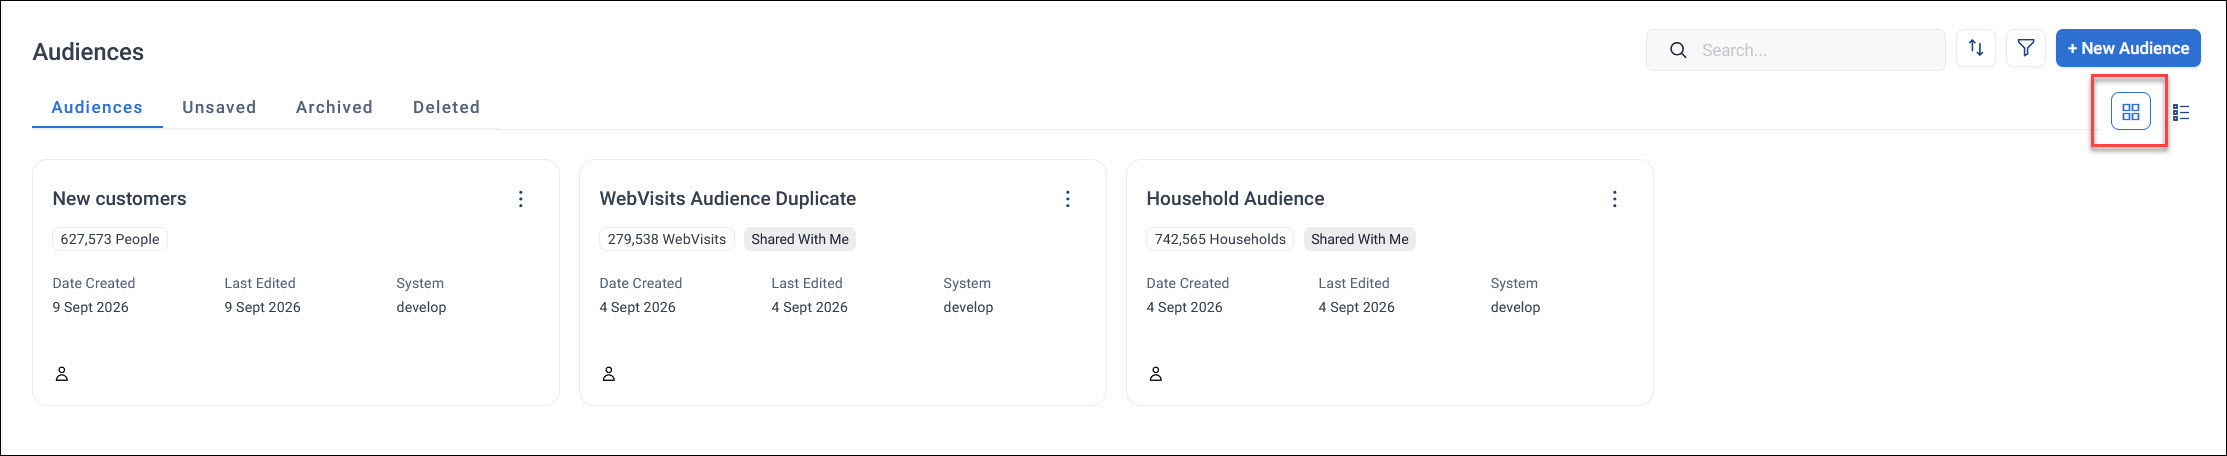Click Last Edited value on New customers card
The image size is (2227, 456).
[263, 307]
